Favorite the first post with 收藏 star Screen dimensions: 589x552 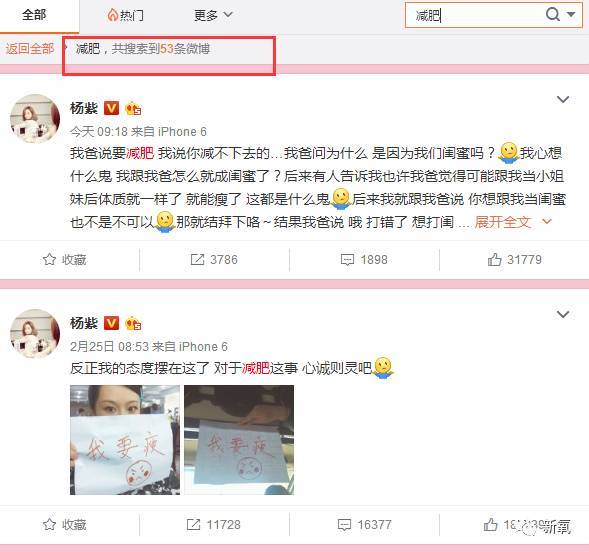(64, 259)
